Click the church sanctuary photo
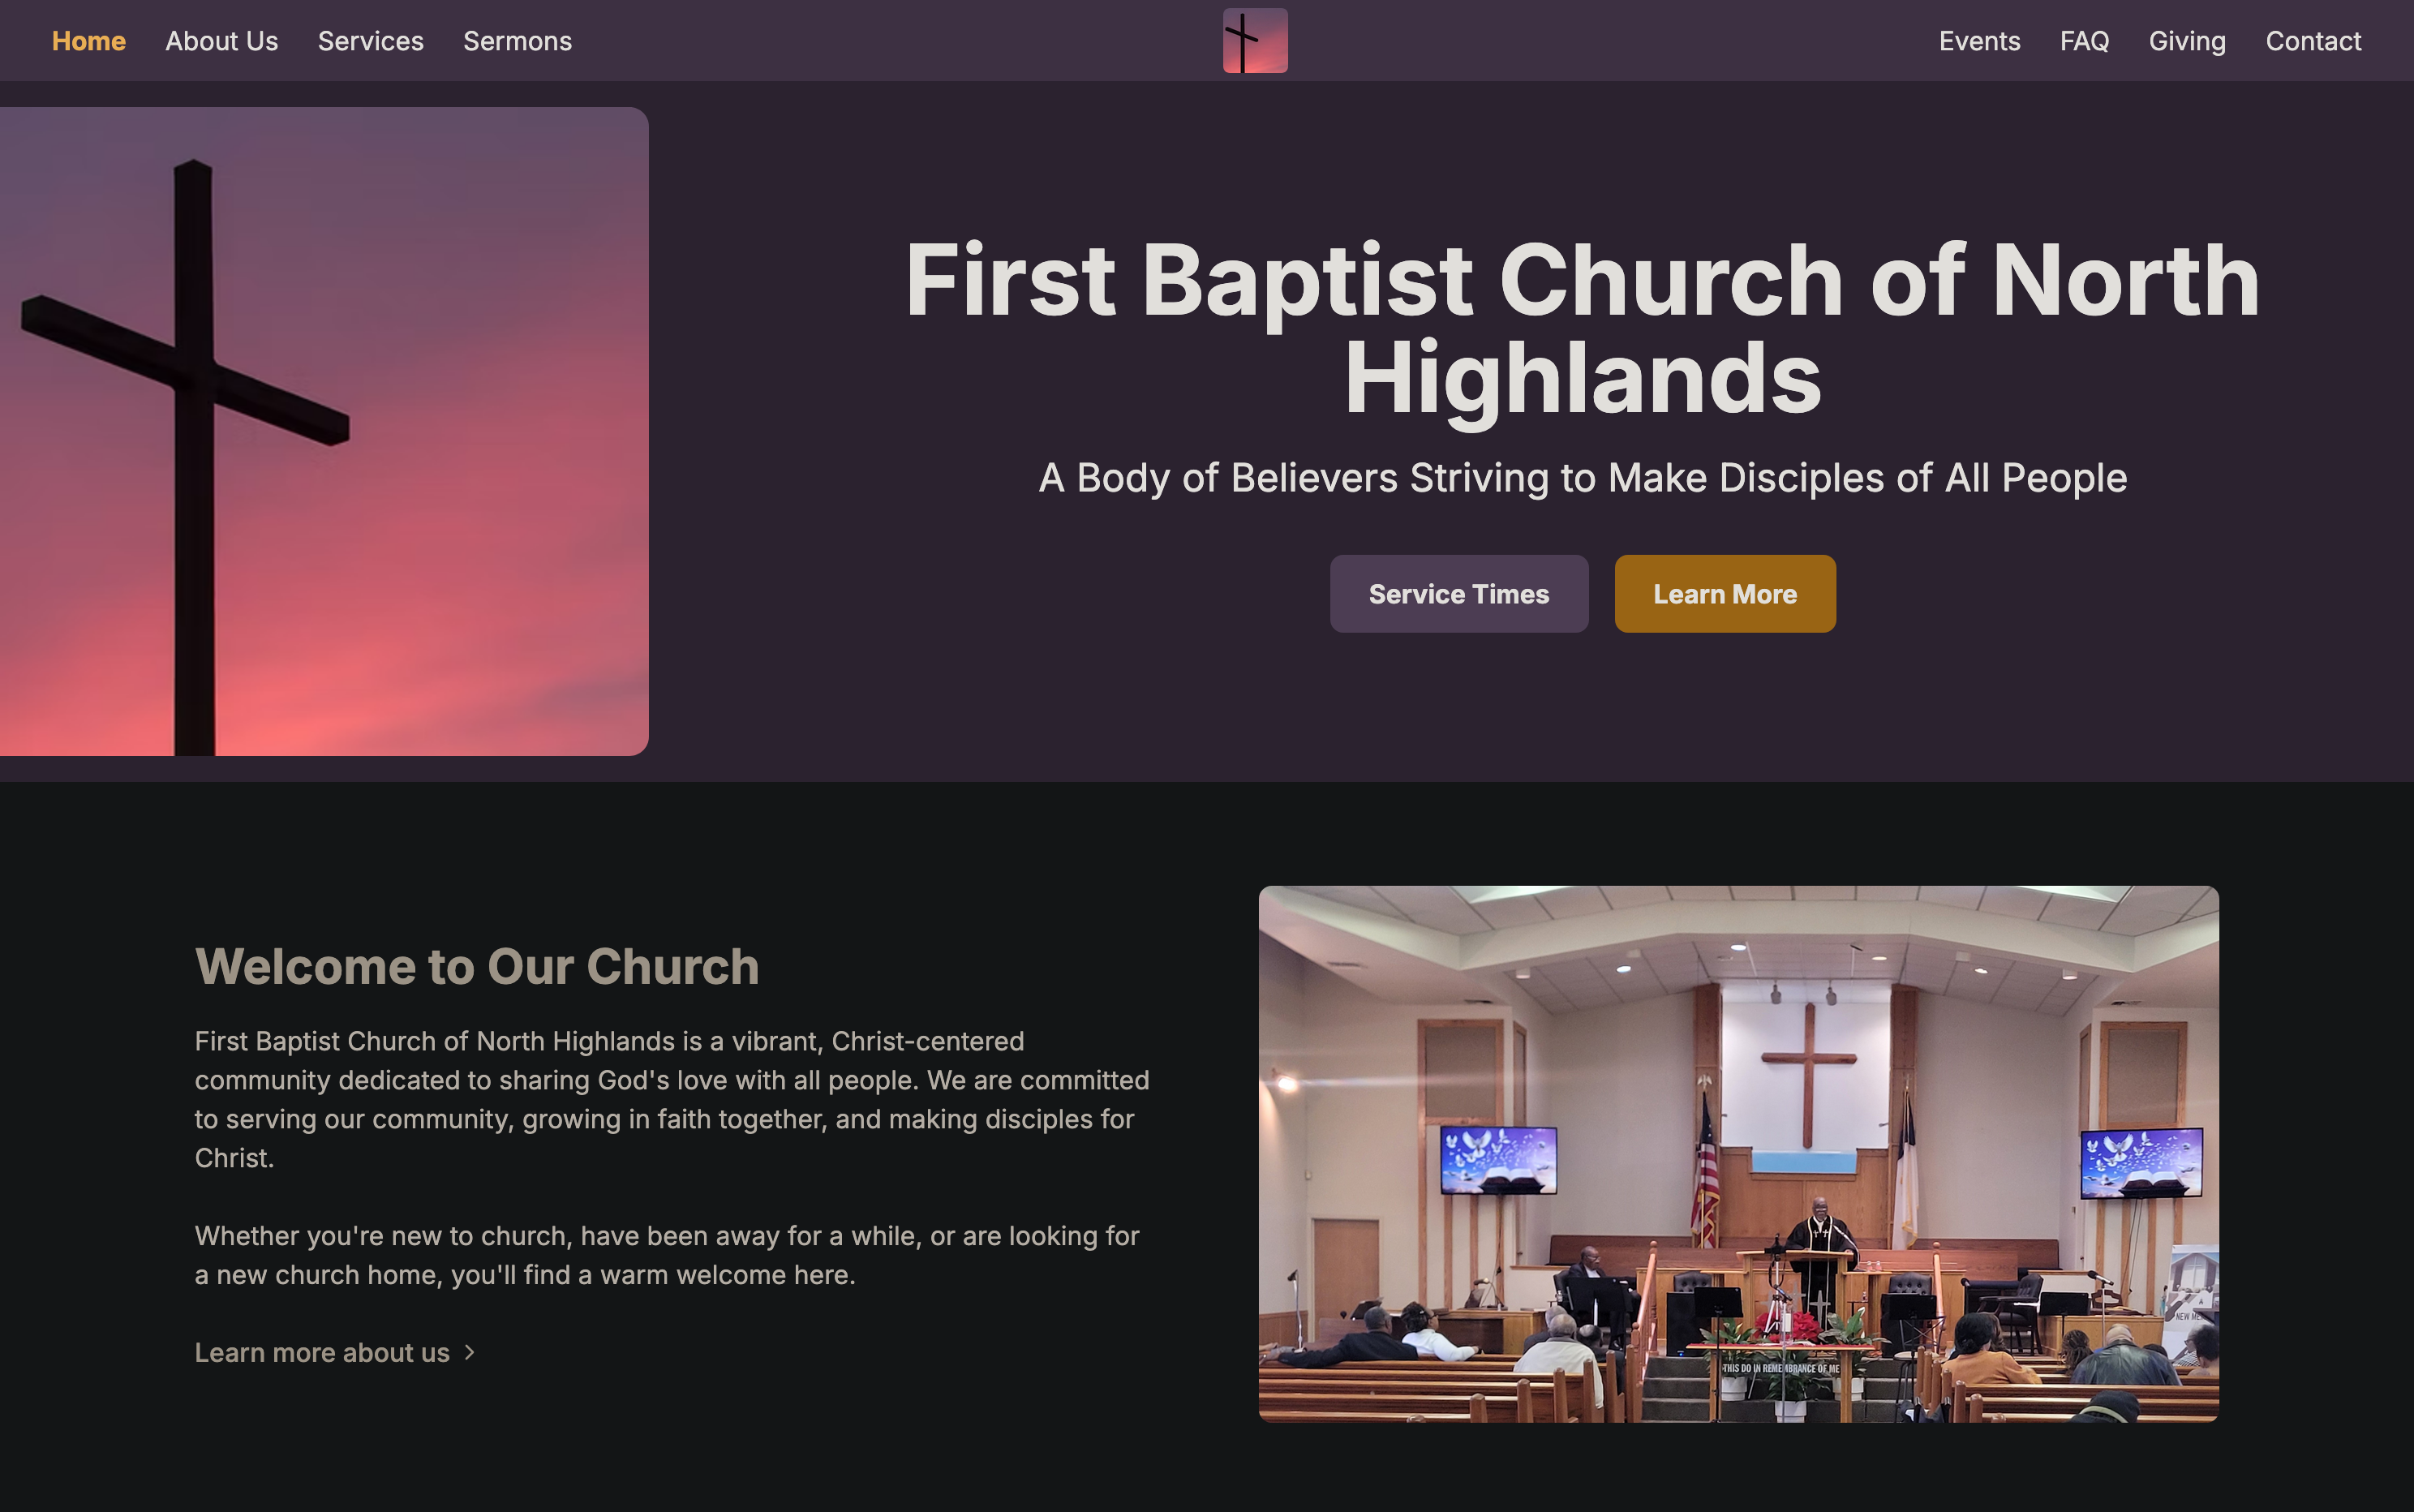Screen dimensions: 2414x1512 click(x=1739, y=1154)
